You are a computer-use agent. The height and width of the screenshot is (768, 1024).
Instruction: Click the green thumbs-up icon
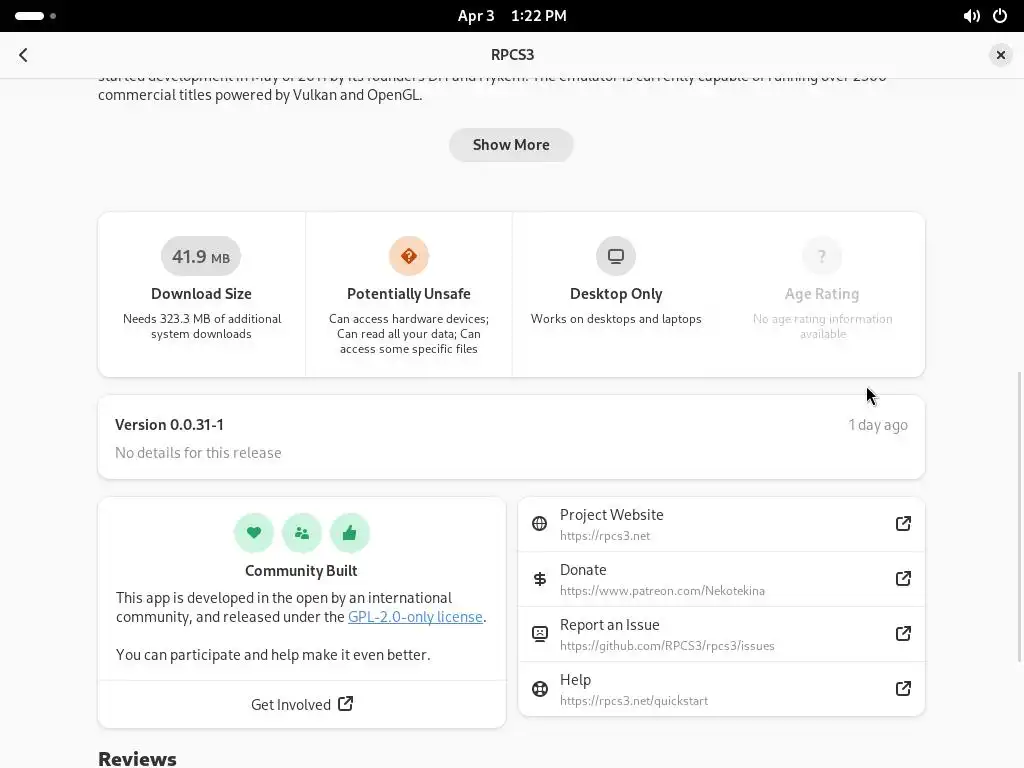click(349, 533)
